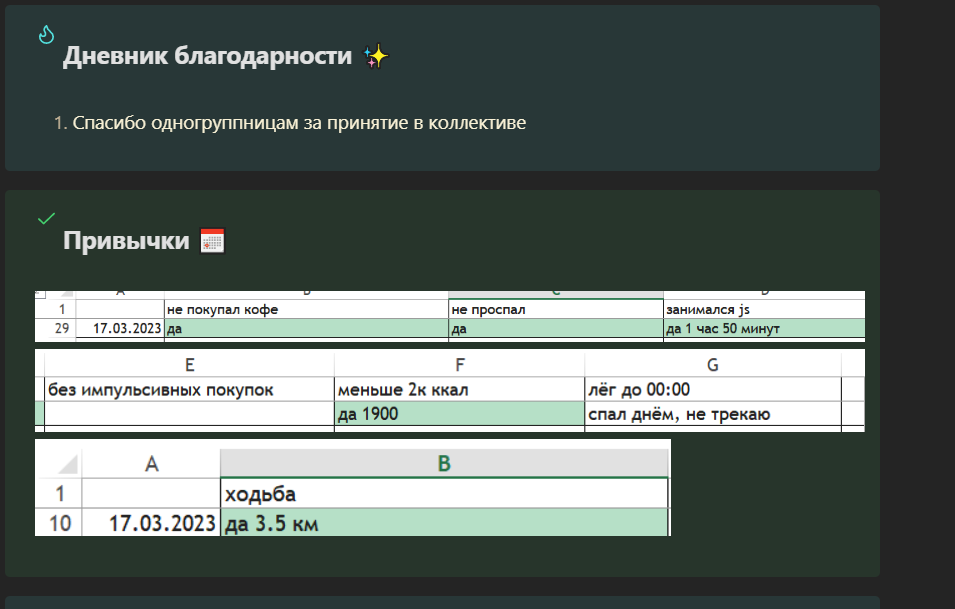This screenshot has height=609, width=955.
Task: Click the cell не покупал кофе
Action: tap(306, 309)
